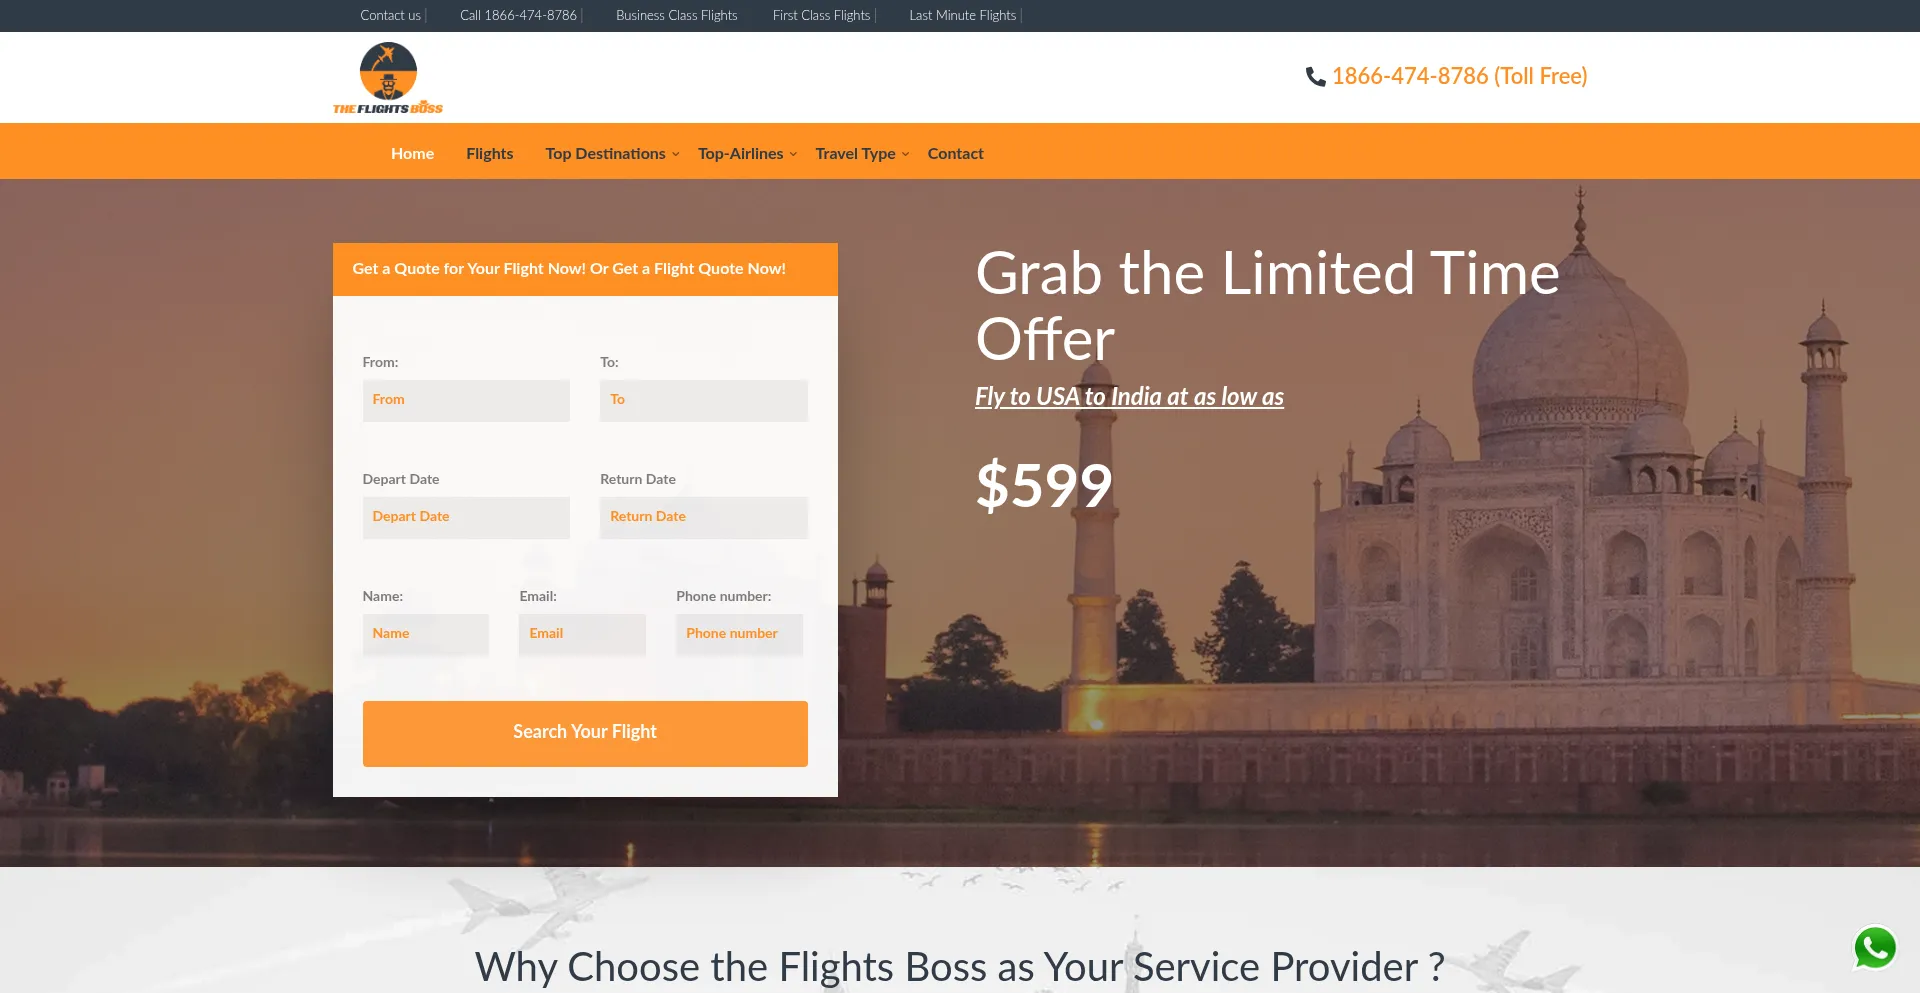Image resolution: width=1920 pixels, height=993 pixels.
Task: Select the Phone number input field
Action: click(x=739, y=634)
